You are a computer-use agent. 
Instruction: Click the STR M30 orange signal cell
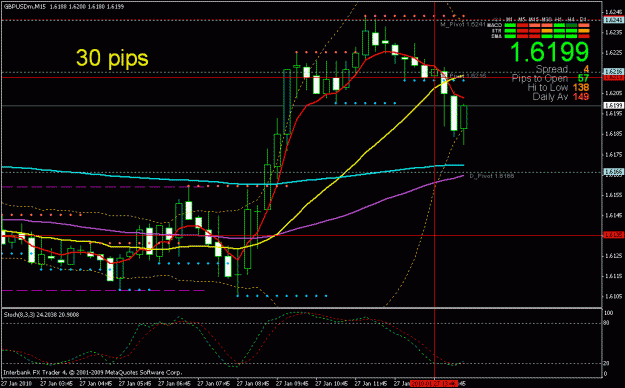pos(547,31)
